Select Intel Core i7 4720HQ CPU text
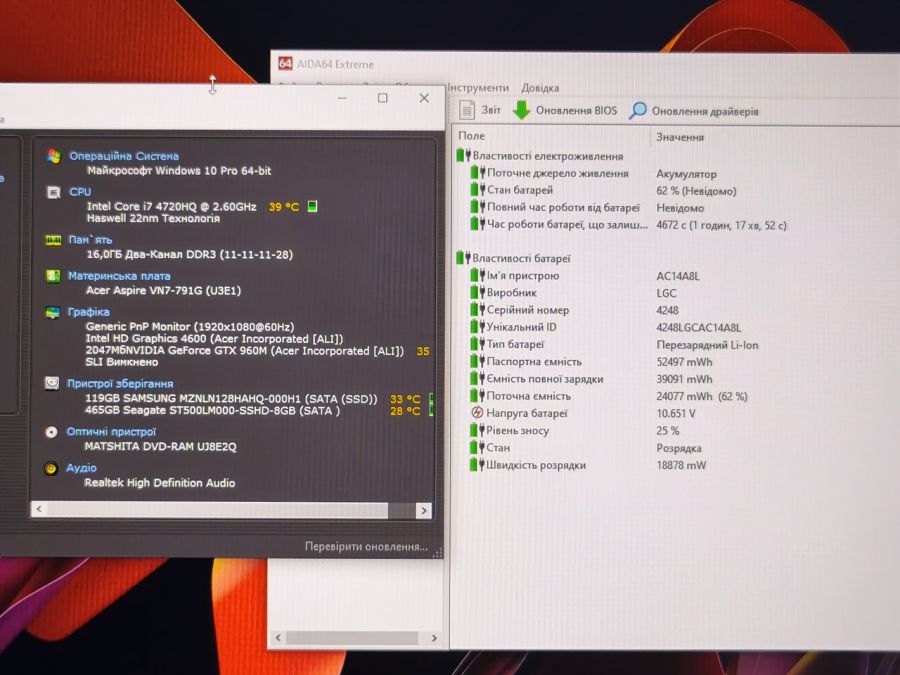900x675 pixels. [172, 207]
